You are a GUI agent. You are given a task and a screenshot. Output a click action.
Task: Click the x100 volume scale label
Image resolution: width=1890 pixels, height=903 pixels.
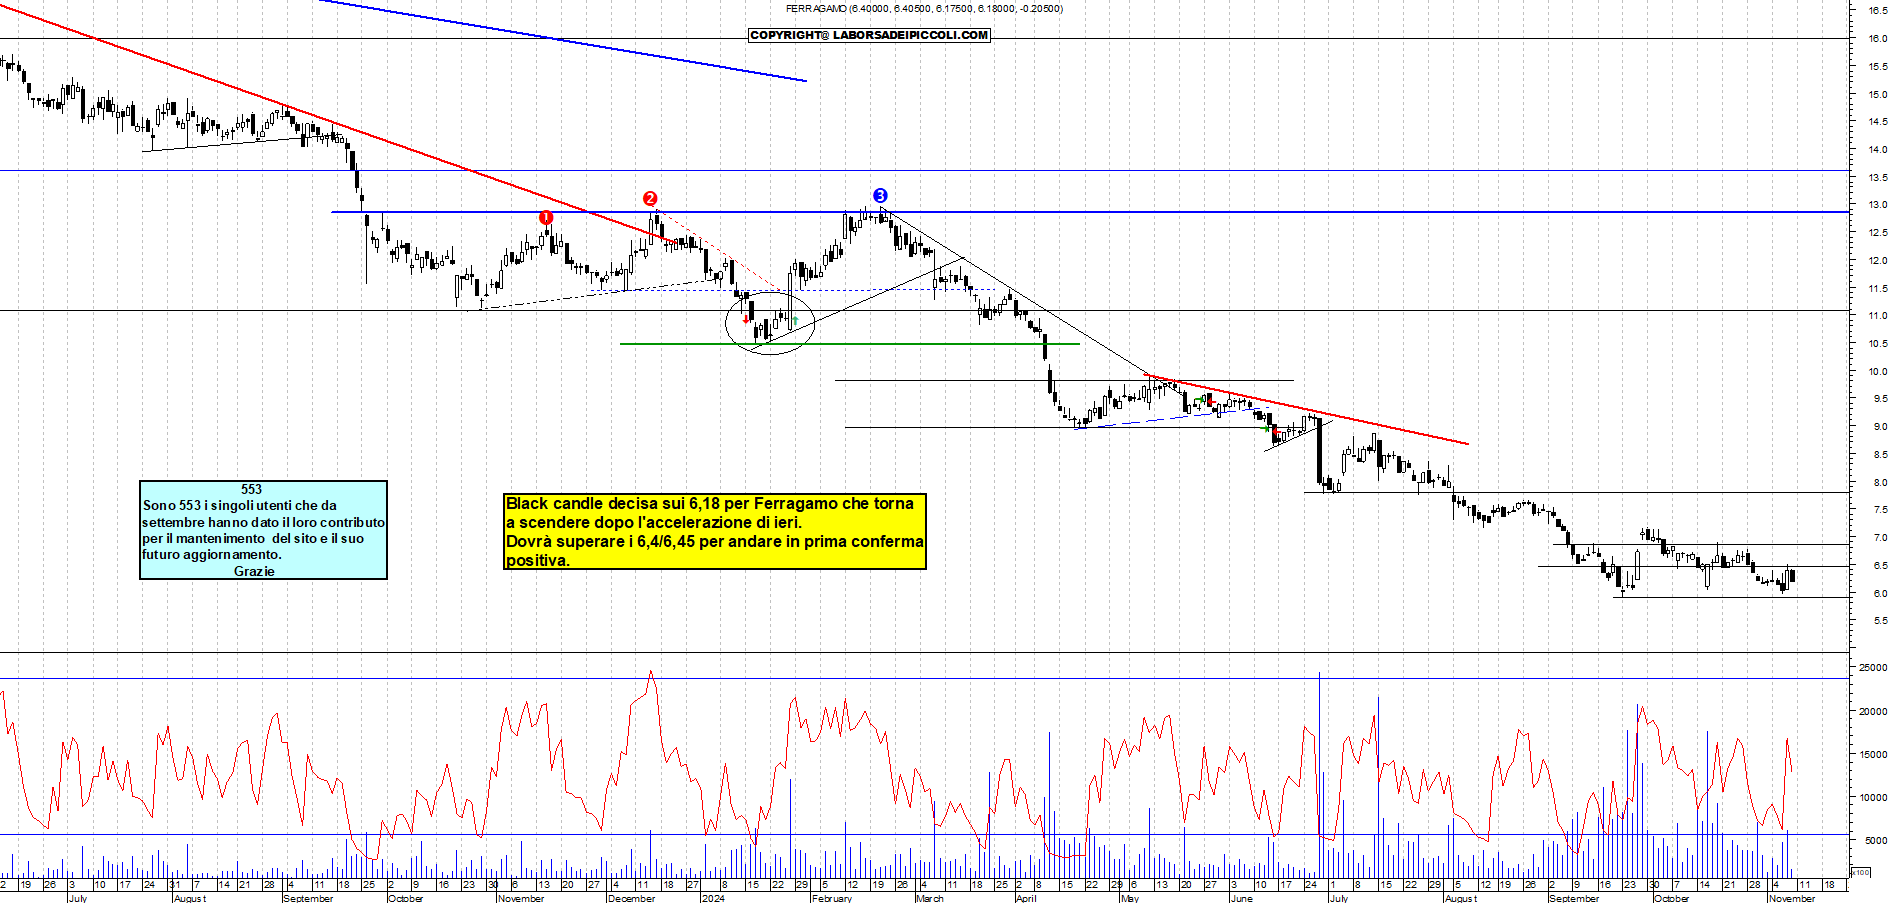1859,872
